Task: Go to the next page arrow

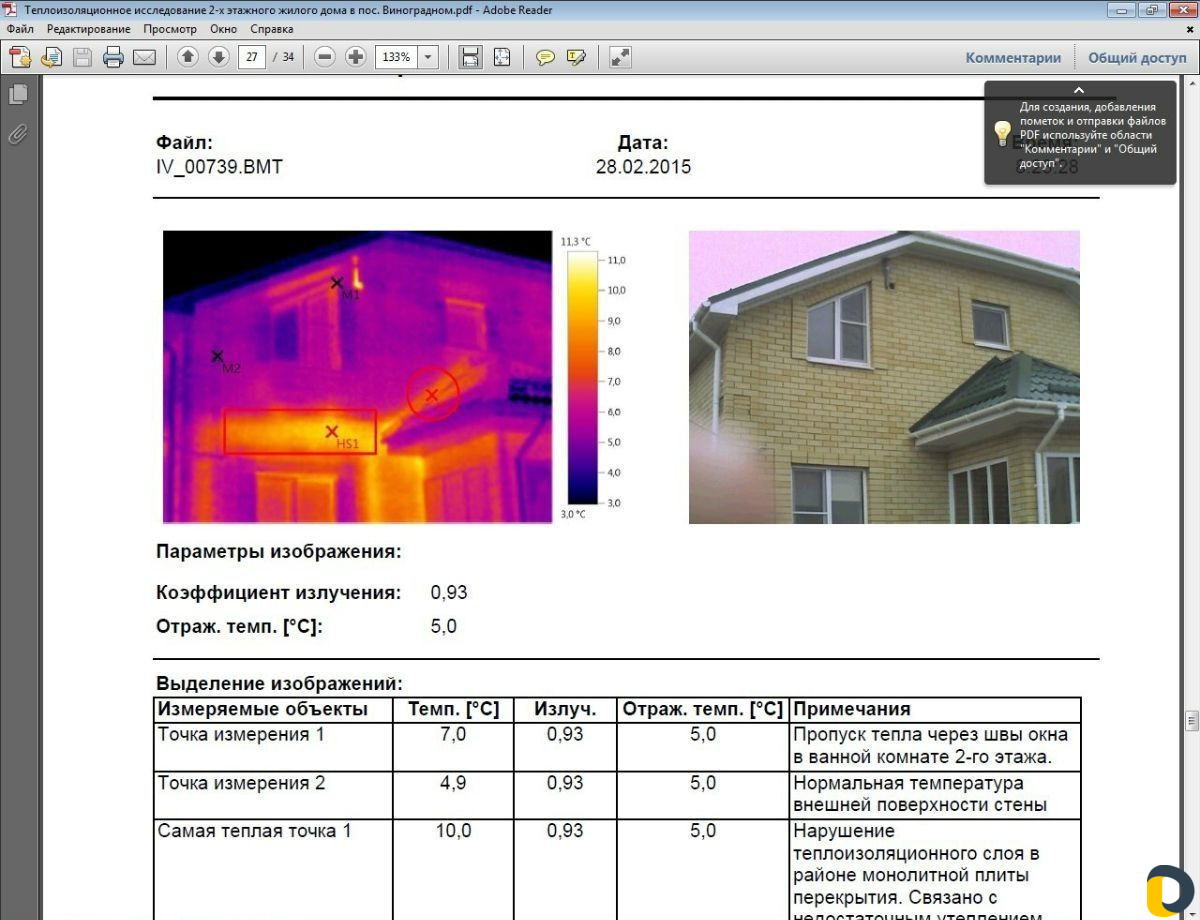Action: (x=218, y=57)
